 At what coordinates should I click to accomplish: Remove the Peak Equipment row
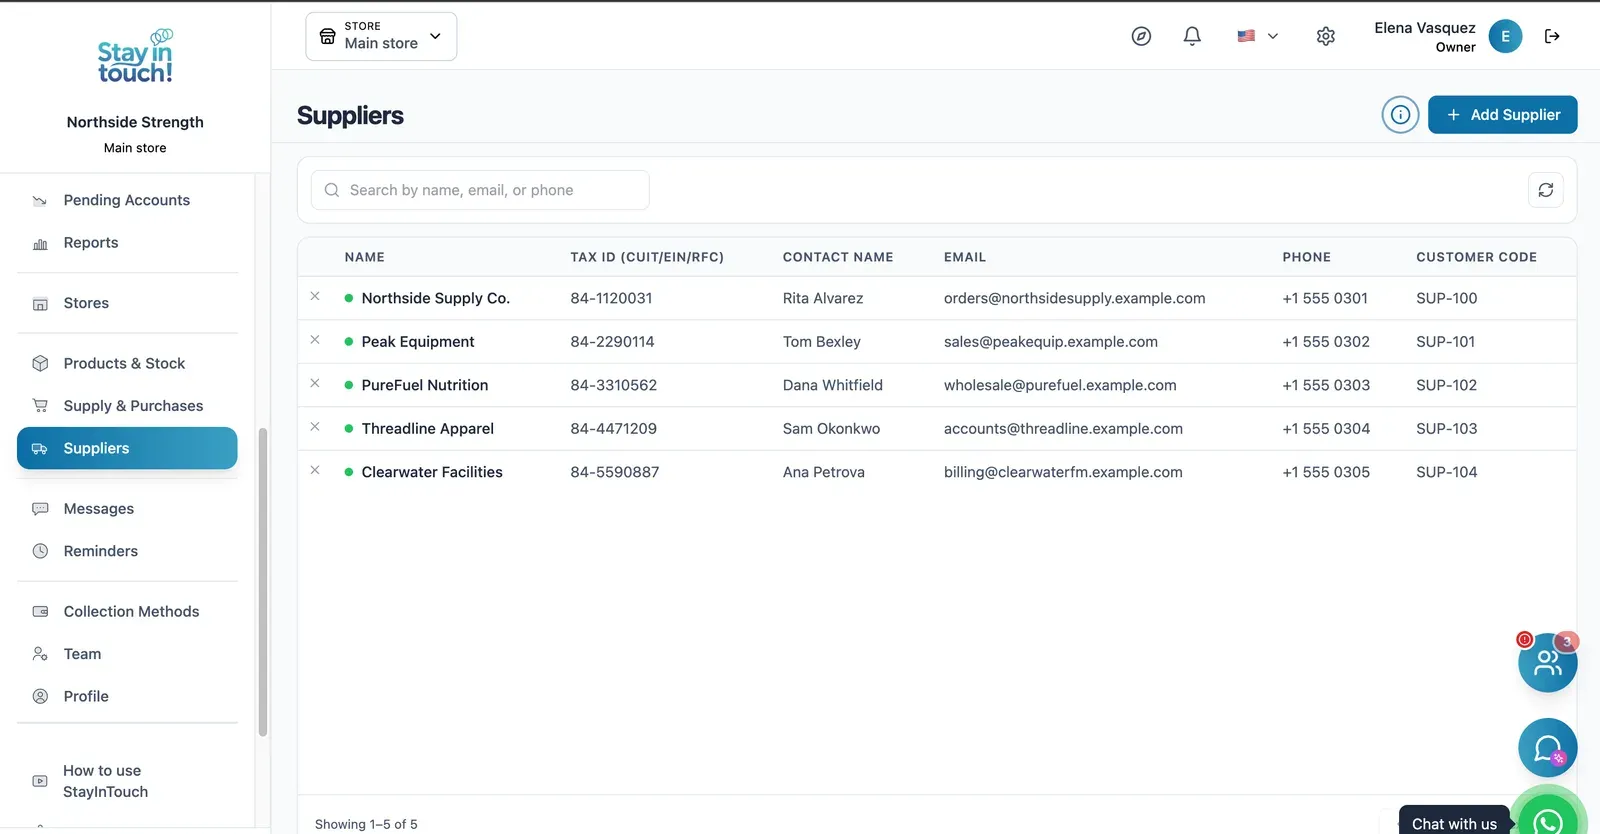tap(315, 340)
